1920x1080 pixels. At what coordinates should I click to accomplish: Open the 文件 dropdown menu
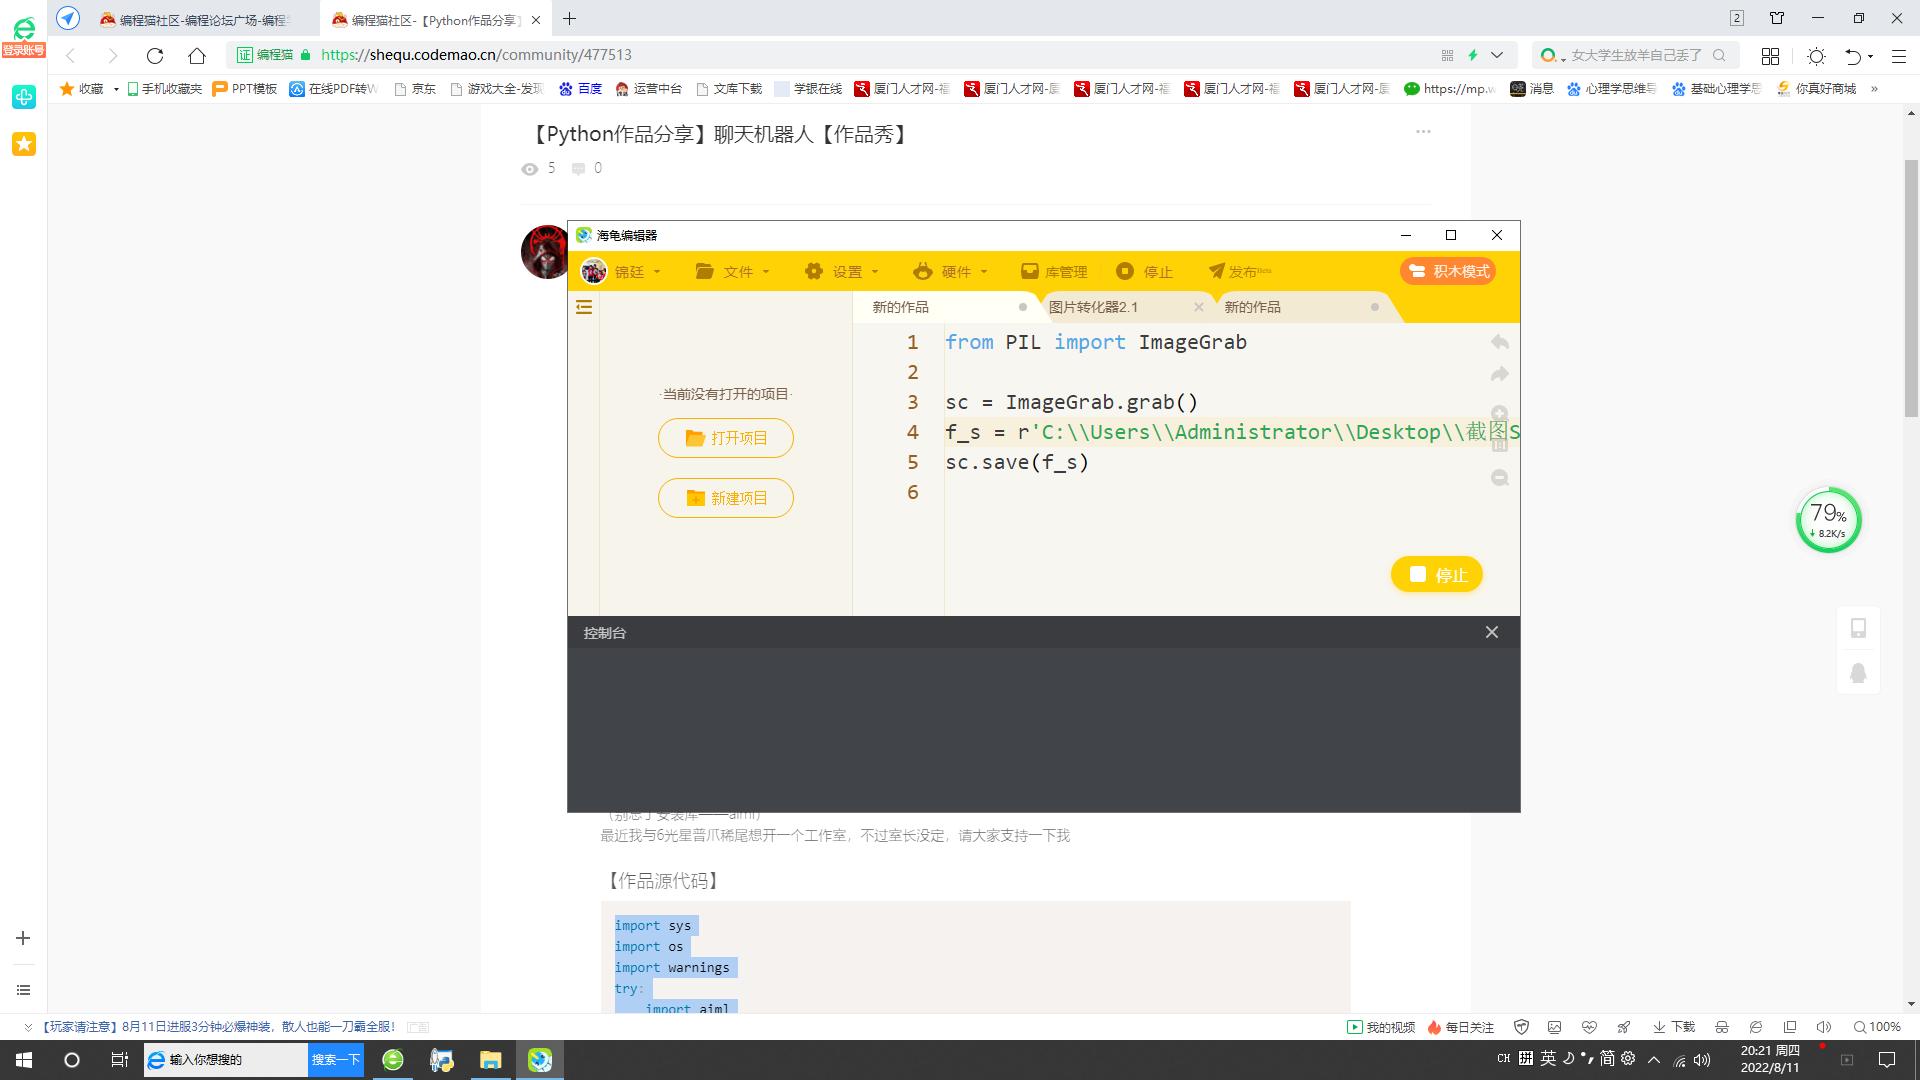[x=733, y=271]
